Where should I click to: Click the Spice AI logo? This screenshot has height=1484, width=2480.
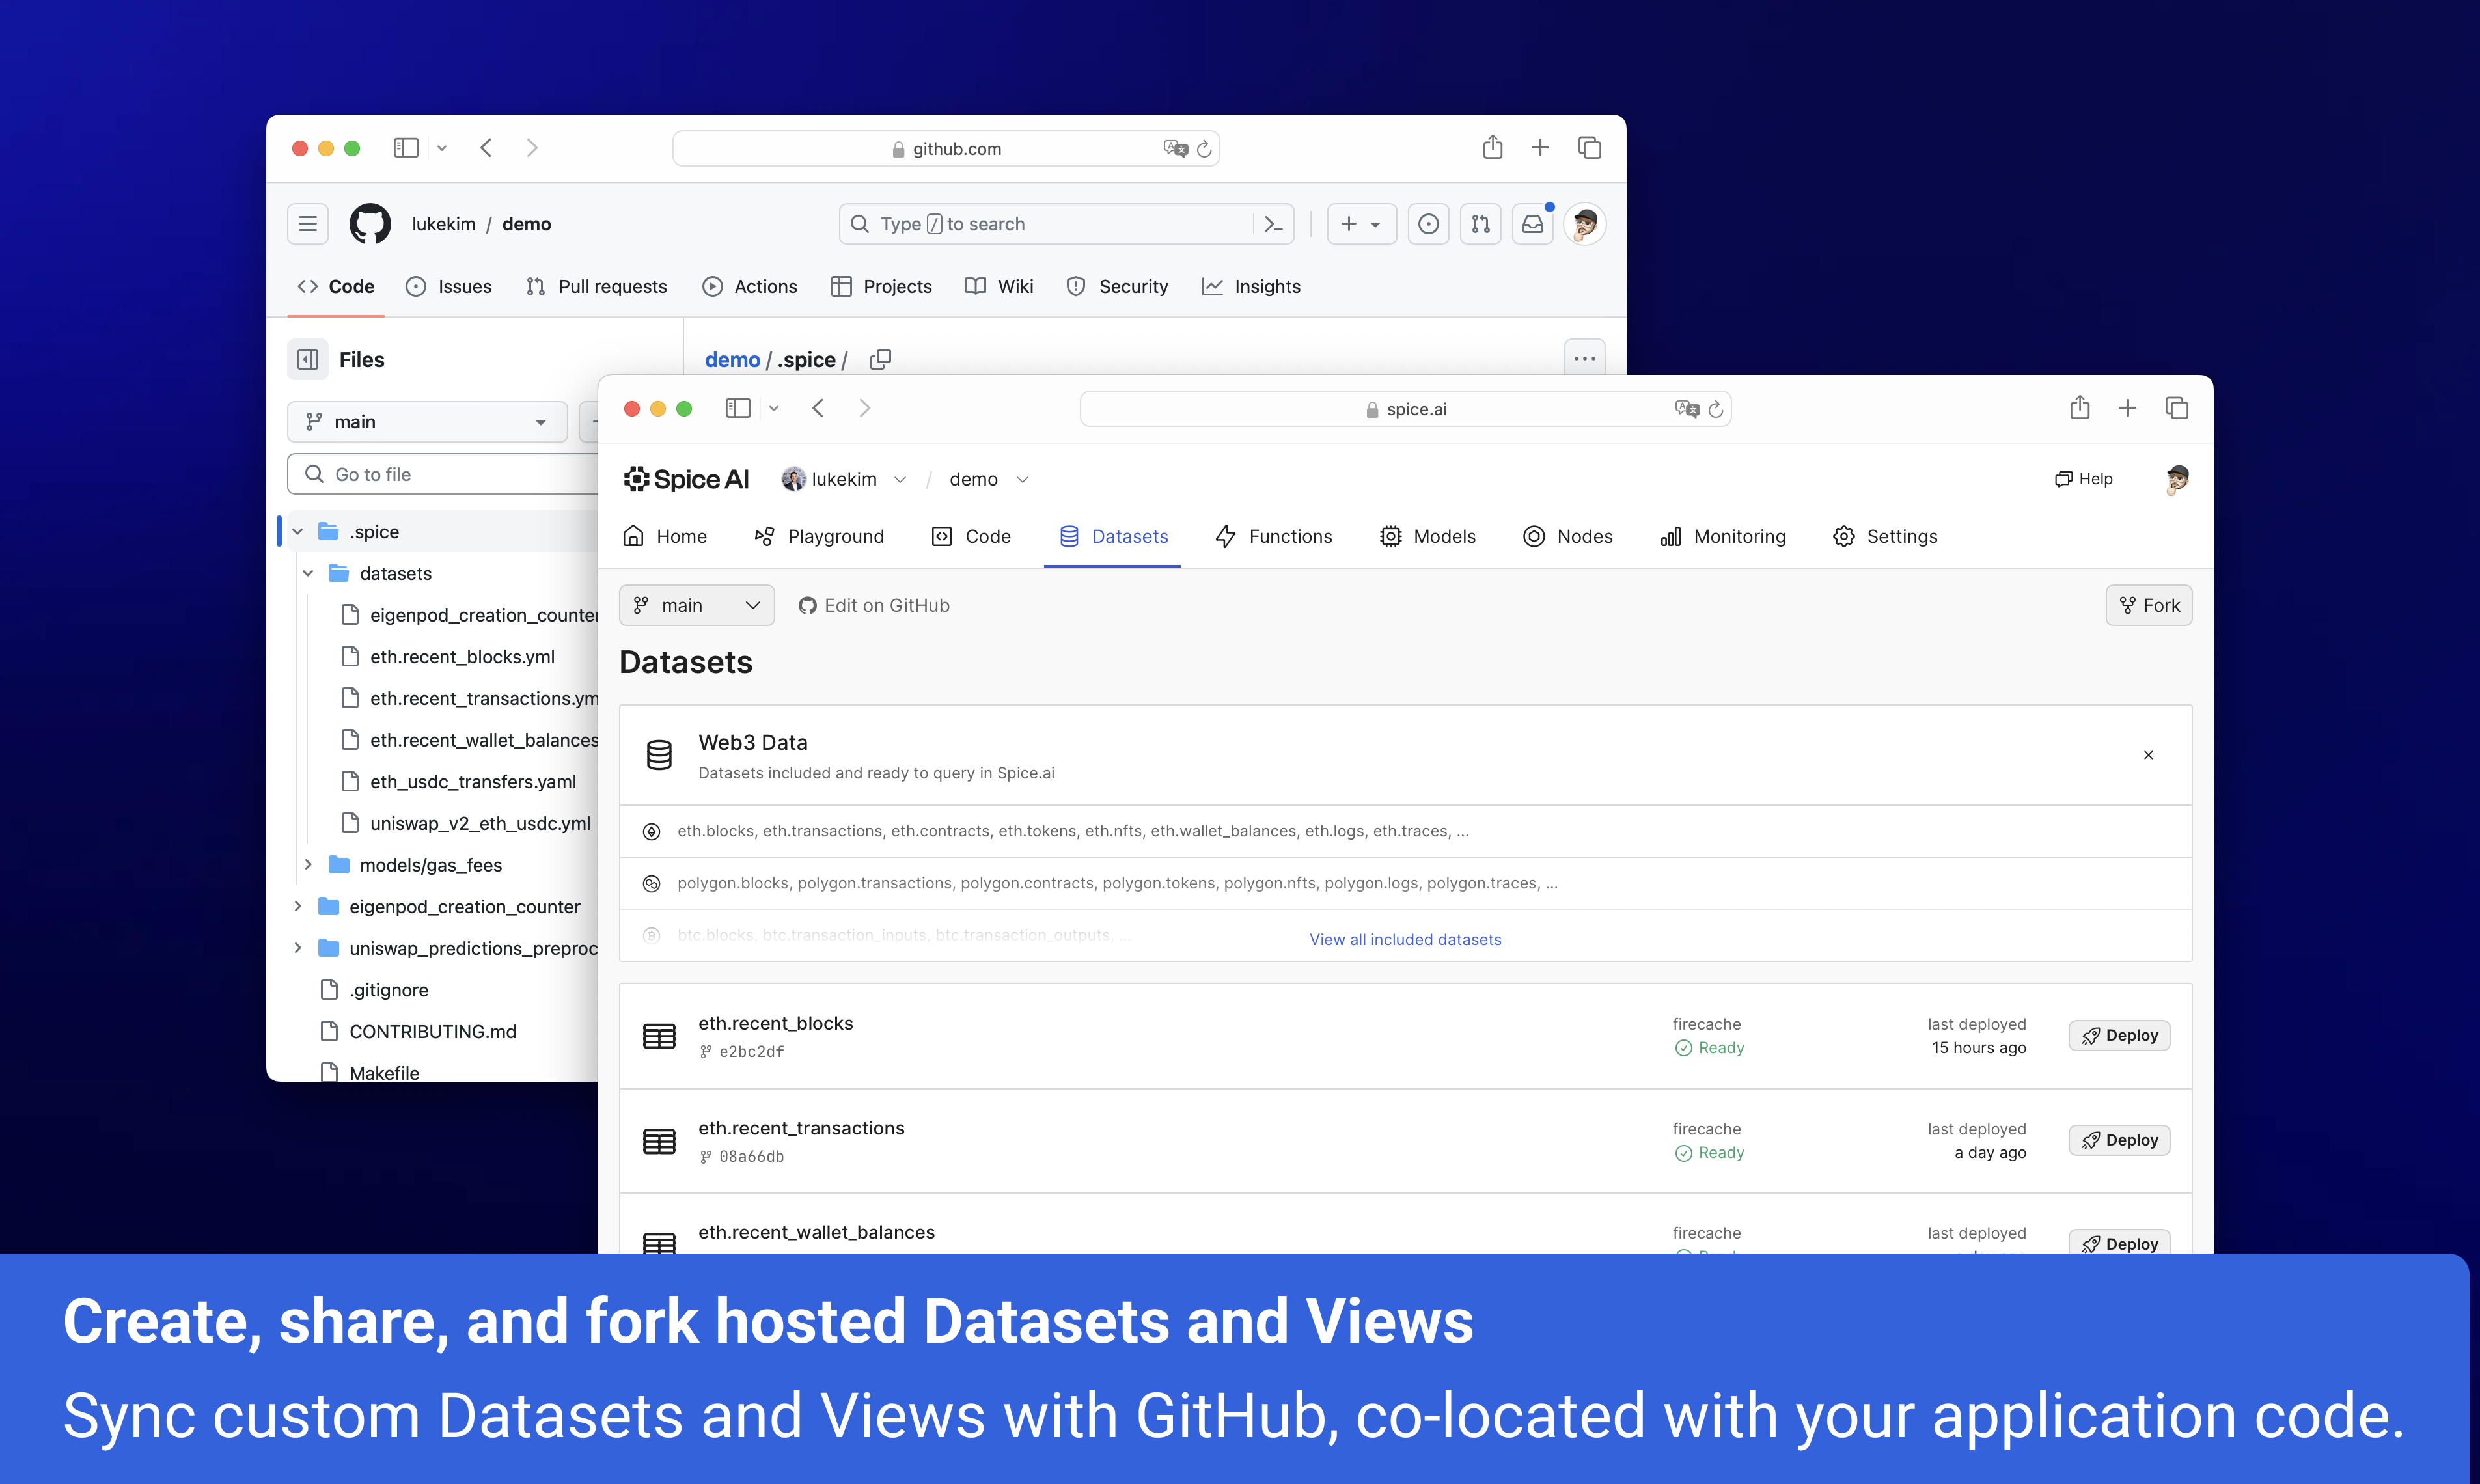click(x=686, y=479)
